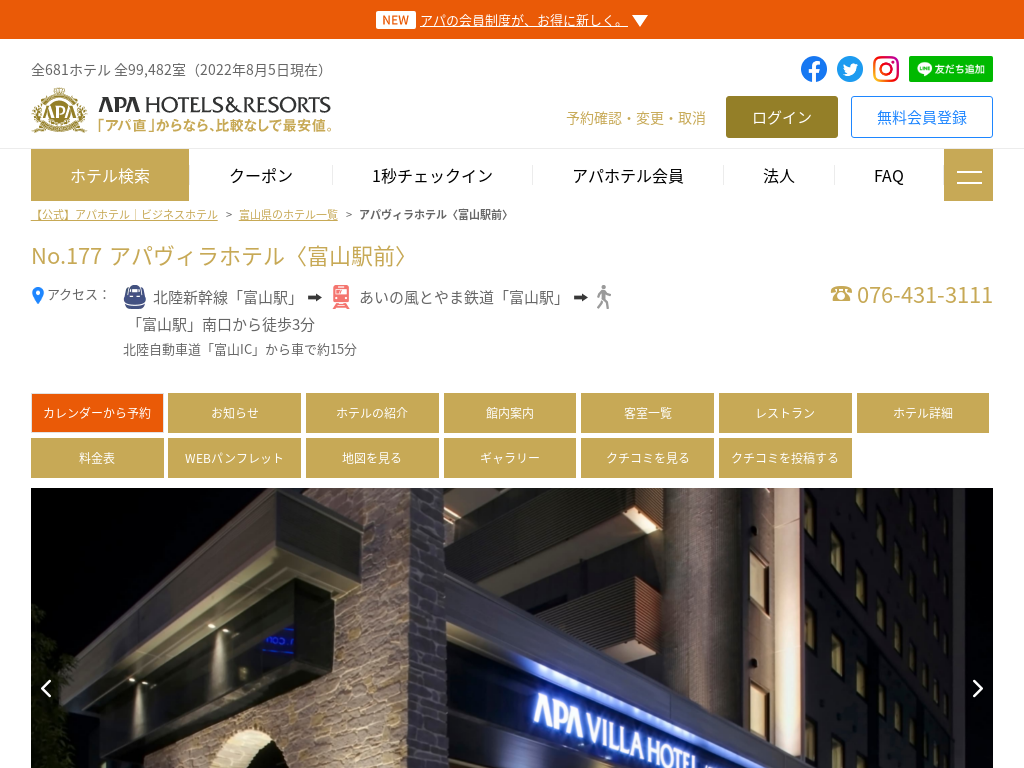Show the previous hotel photo
Image resolution: width=1024 pixels, height=768 pixels.
click(x=46, y=688)
